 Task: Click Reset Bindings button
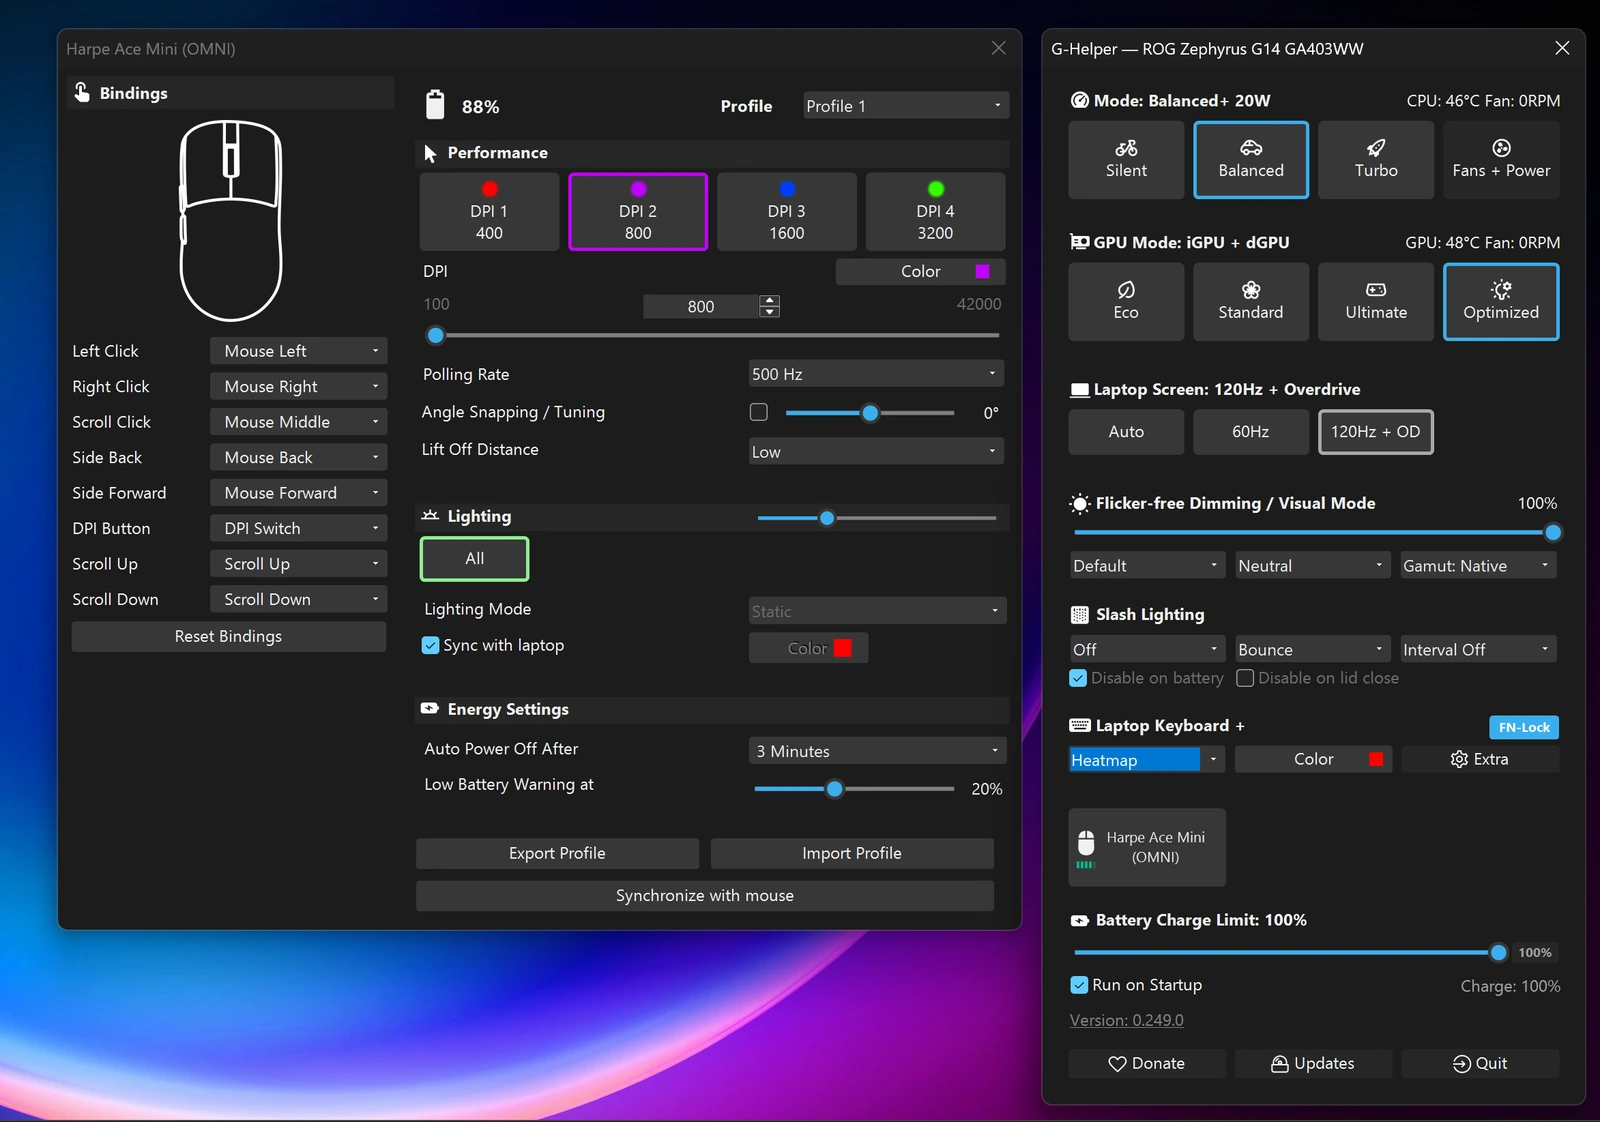pos(229,636)
